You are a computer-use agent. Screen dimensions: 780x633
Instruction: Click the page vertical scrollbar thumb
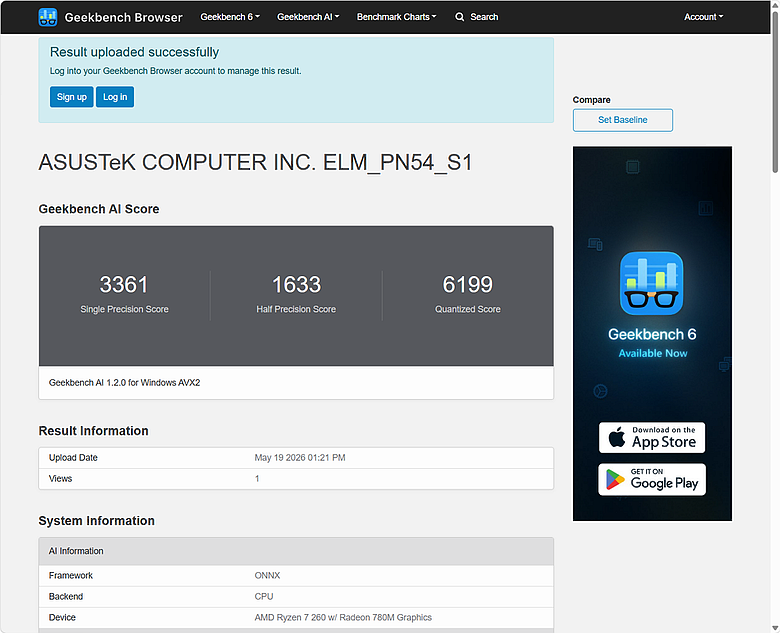775,92
